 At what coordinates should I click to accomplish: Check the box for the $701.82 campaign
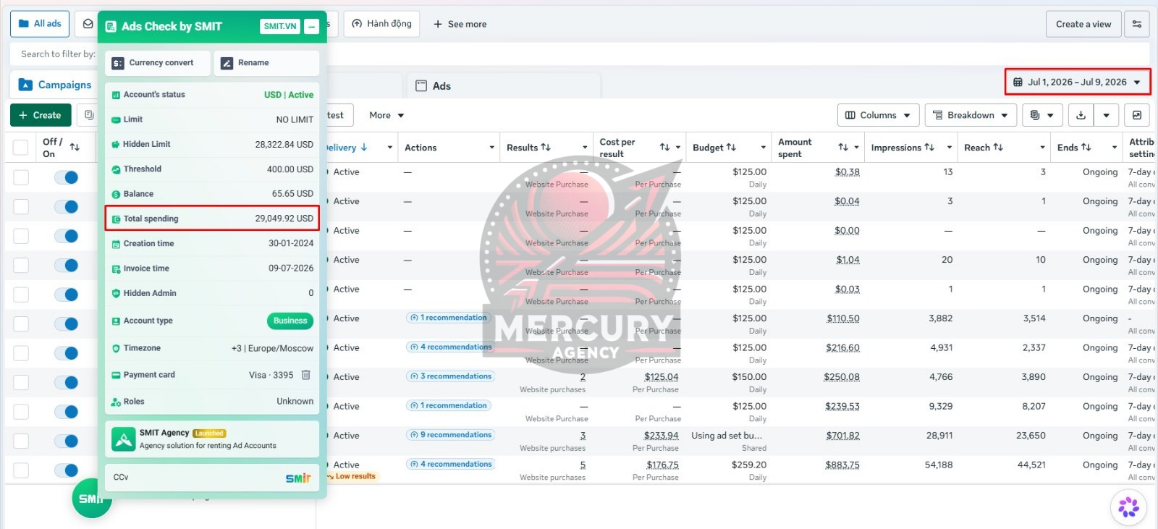(21, 441)
